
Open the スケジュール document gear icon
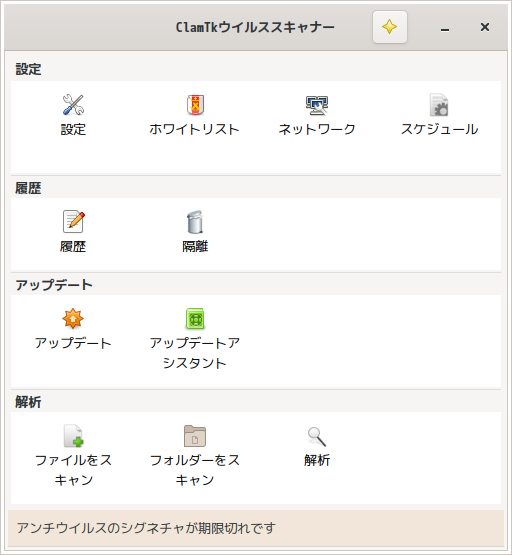pyautogui.click(x=439, y=105)
